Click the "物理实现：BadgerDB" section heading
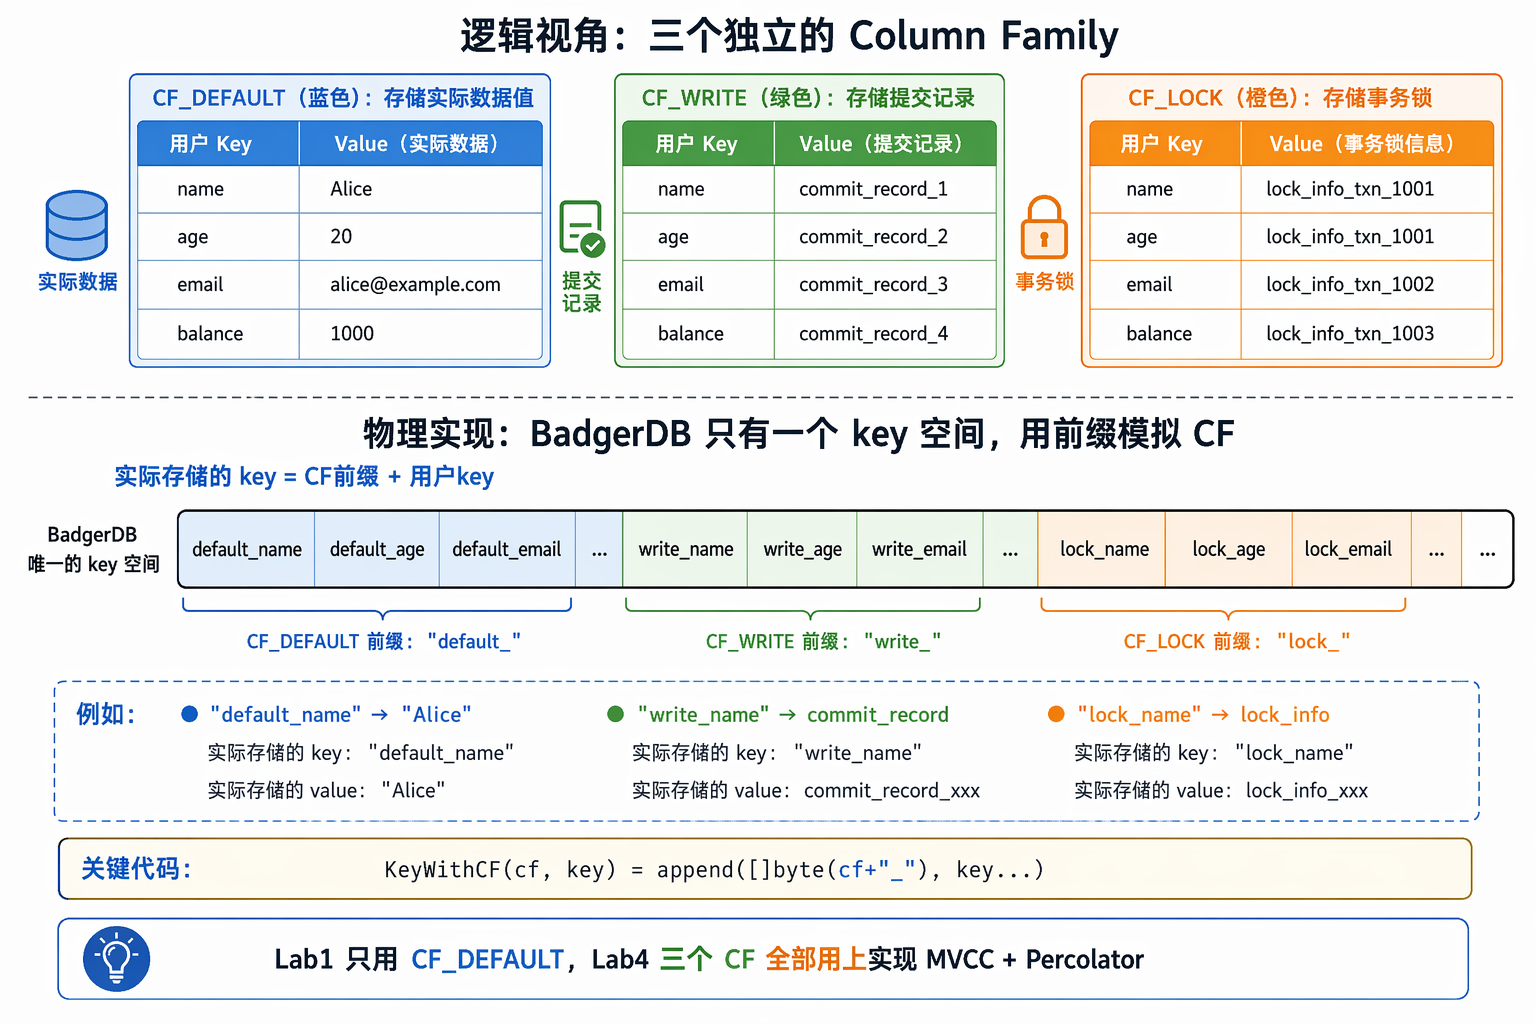 pos(798,434)
